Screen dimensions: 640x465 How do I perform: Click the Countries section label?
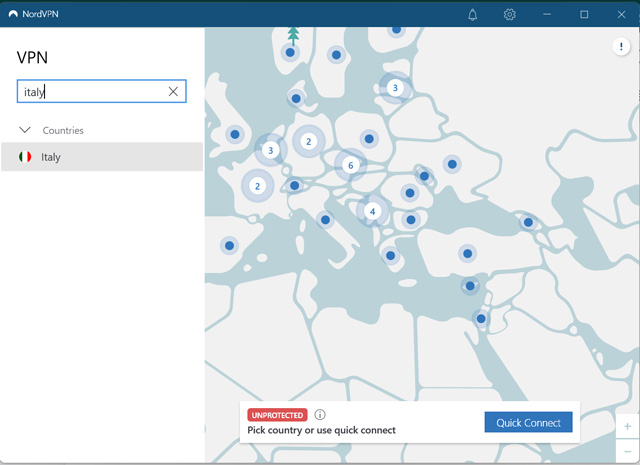point(63,130)
